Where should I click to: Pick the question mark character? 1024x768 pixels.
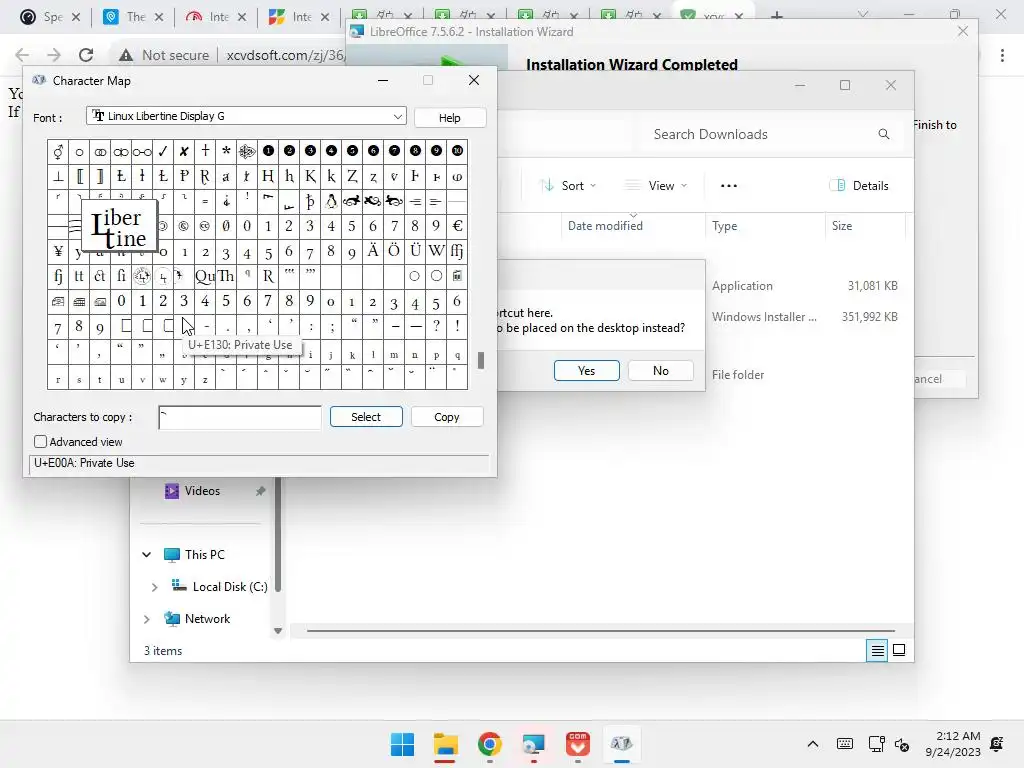436,326
